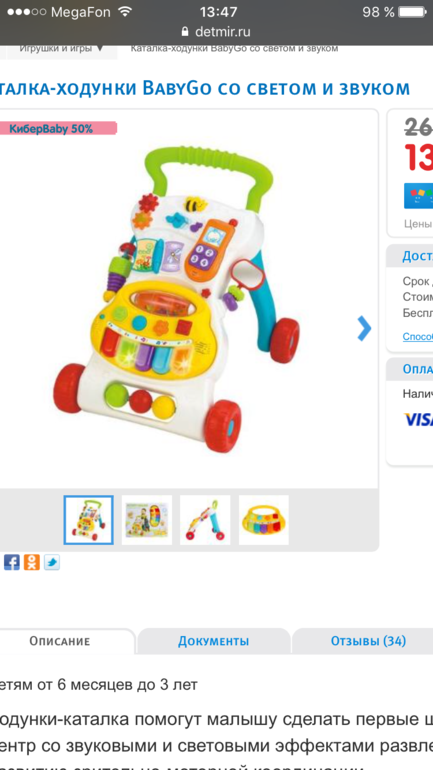Tap the battery icon in status bar
433x770 pixels.
pyautogui.click(x=412, y=12)
